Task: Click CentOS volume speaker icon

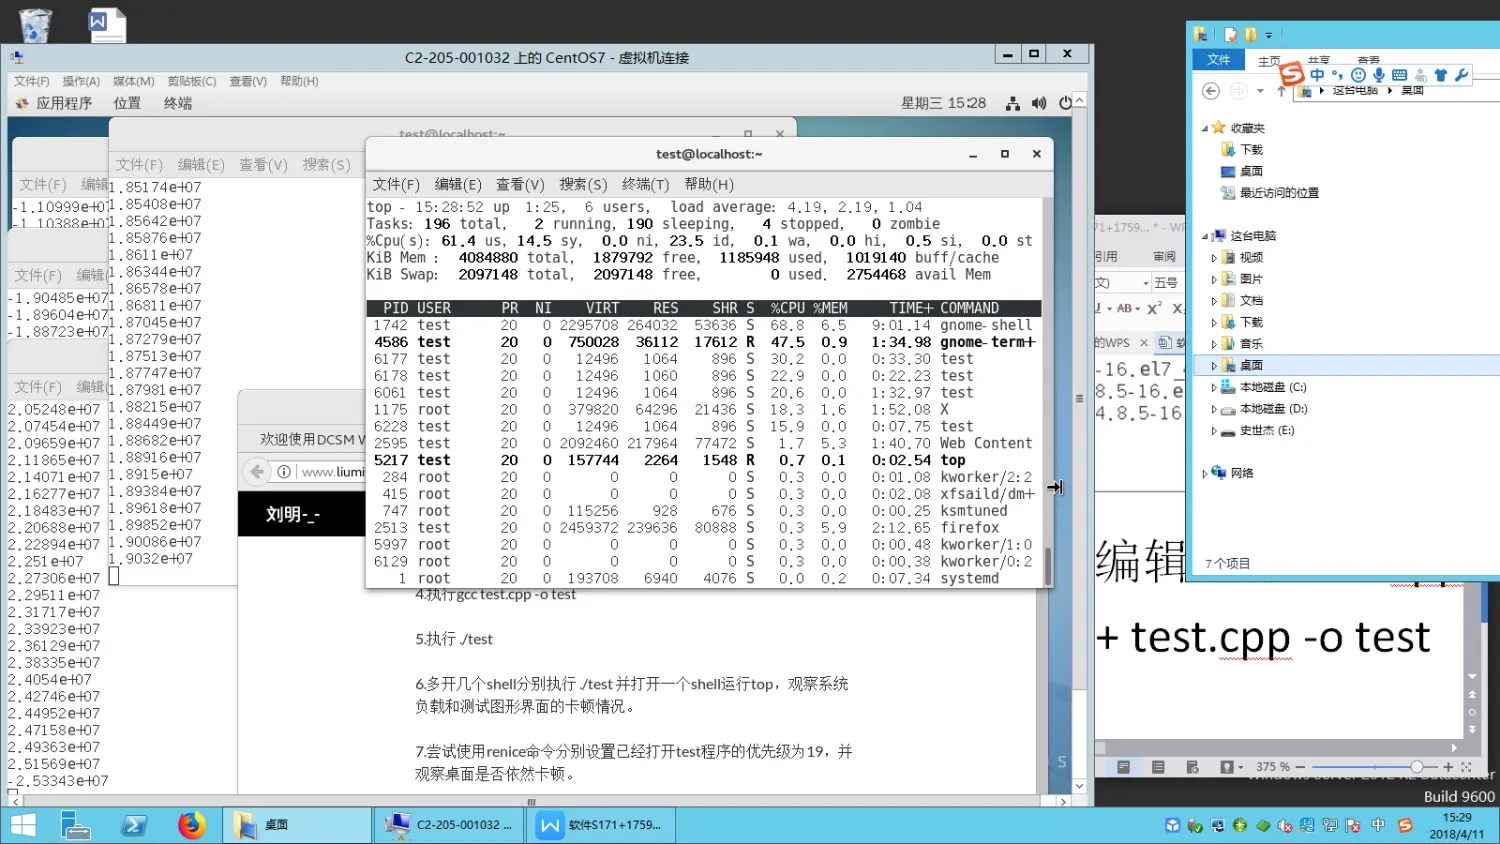Action: point(1039,103)
